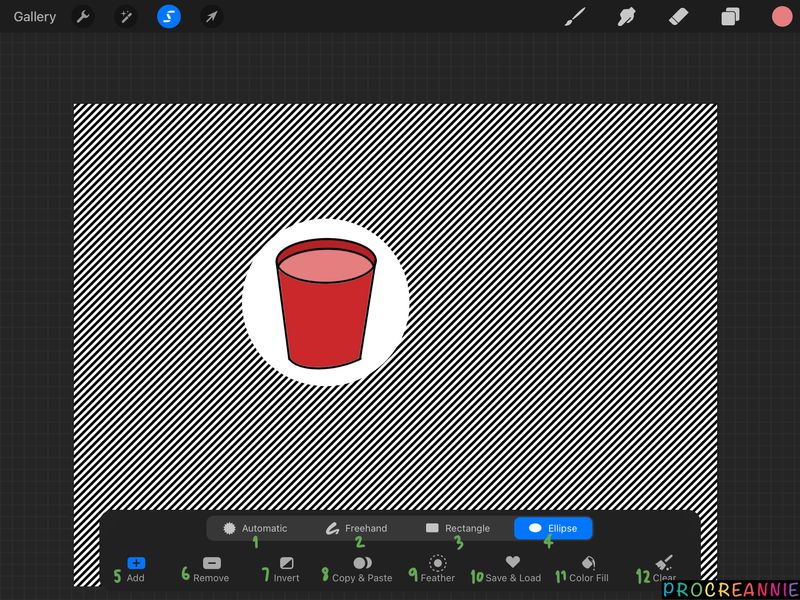The height and width of the screenshot is (600, 800).
Task: Tap the Copy & Paste selection icon
Action: click(x=364, y=563)
